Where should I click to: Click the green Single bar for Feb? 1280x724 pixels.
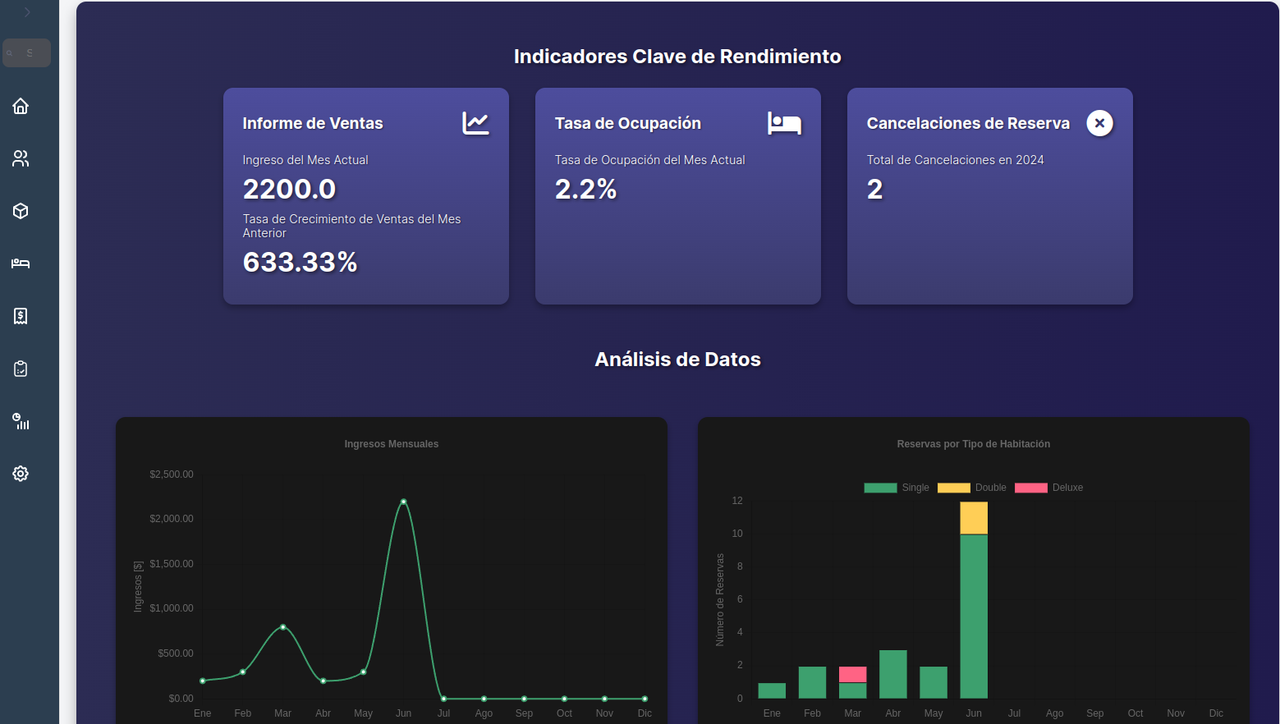pyautogui.click(x=812, y=682)
